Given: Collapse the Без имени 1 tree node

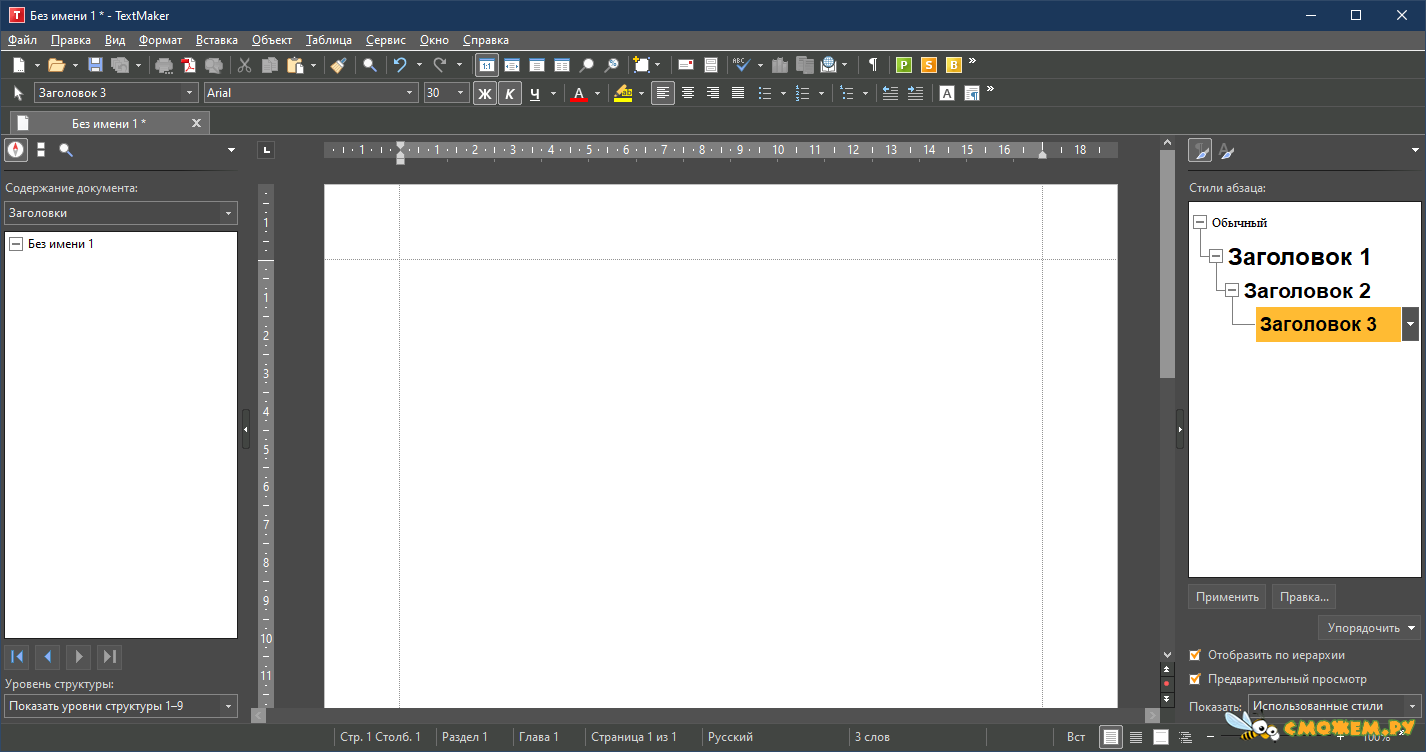Looking at the screenshot, I should 16,244.
